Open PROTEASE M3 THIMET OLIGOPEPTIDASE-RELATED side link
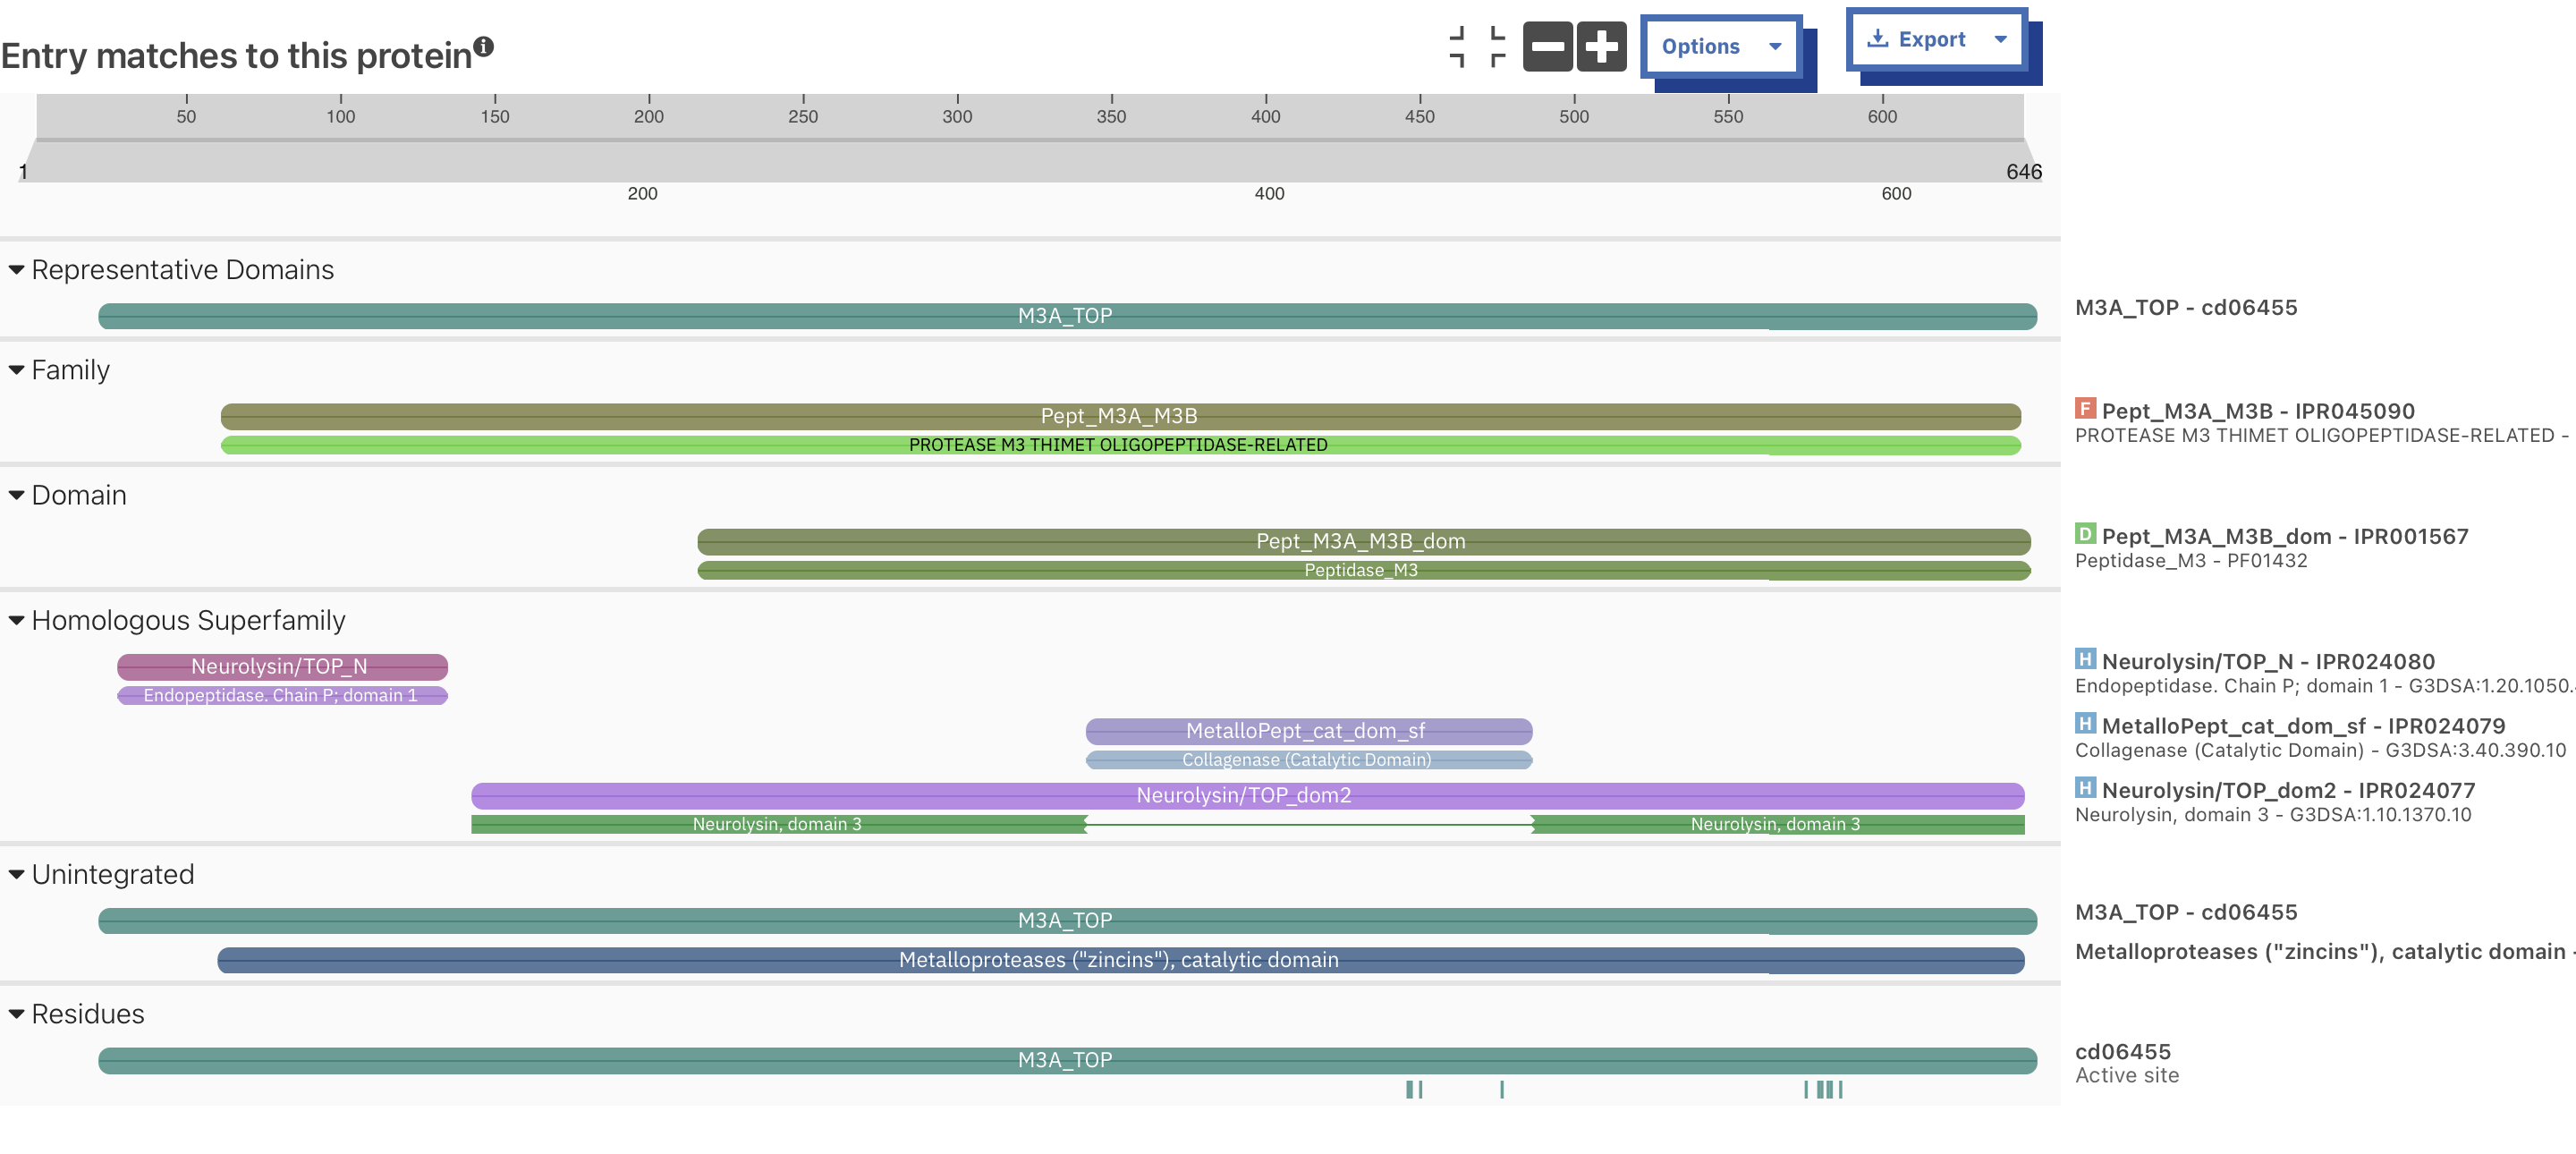 2322,436
